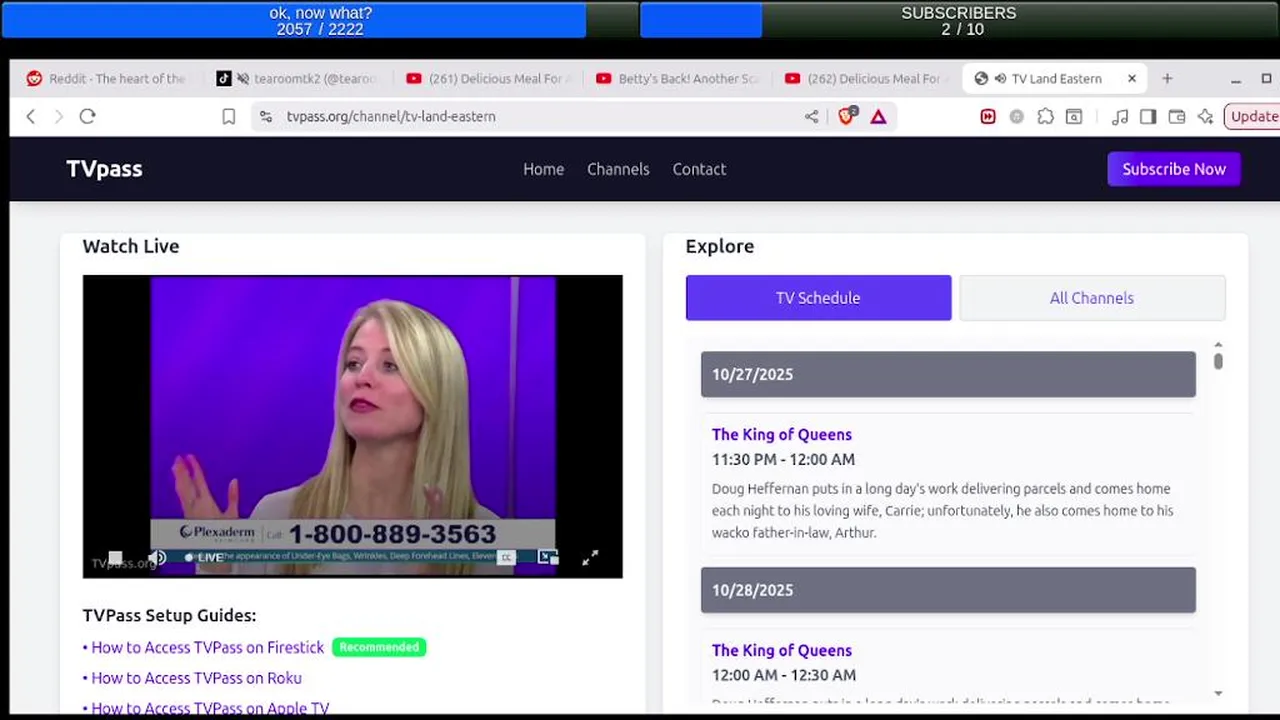Viewport: 1280px width, 720px height.
Task: Click the 10/28/2025 date header
Action: 948,590
